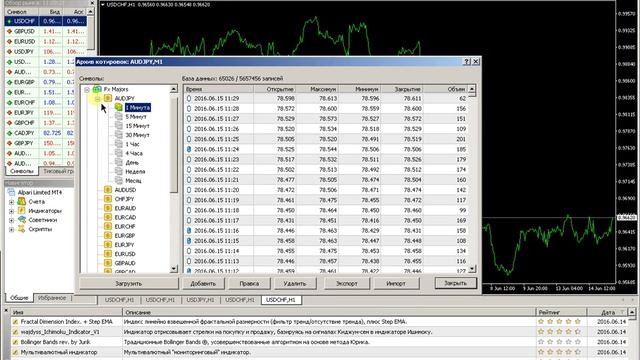Click the Добавить button
640x360 pixels.
(203, 283)
